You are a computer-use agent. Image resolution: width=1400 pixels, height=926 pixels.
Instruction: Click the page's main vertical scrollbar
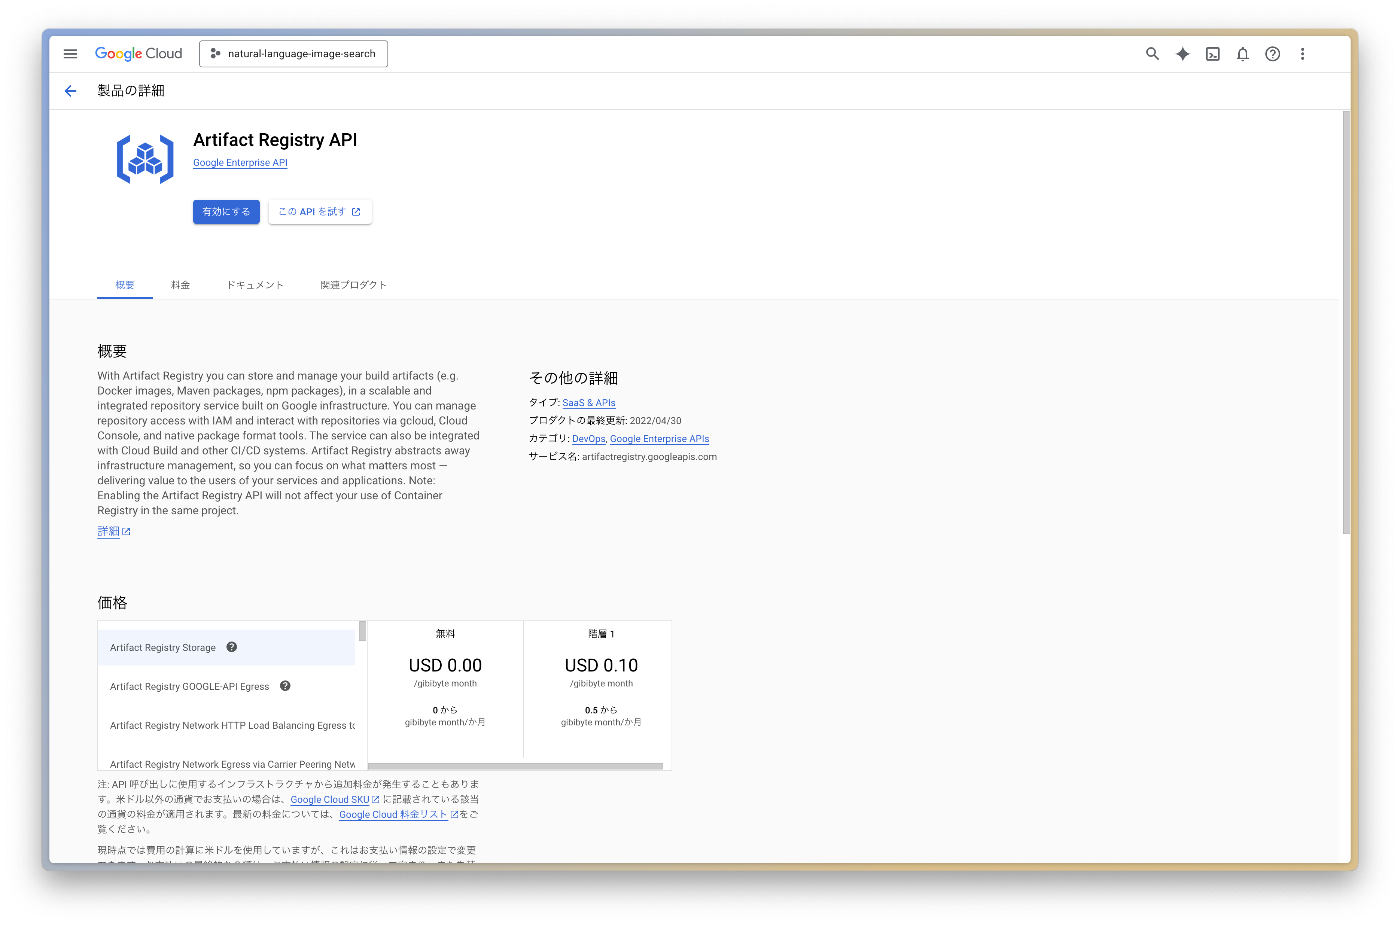(1346, 322)
